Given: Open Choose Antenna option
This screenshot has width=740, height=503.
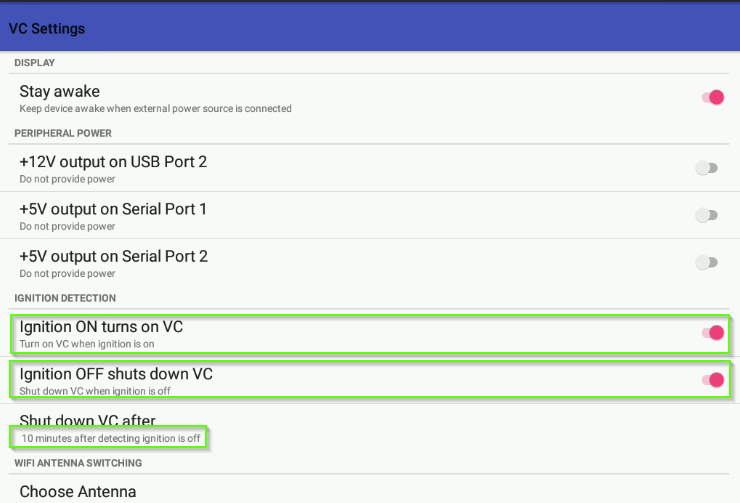Looking at the screenshot, I should click(370, 491).
